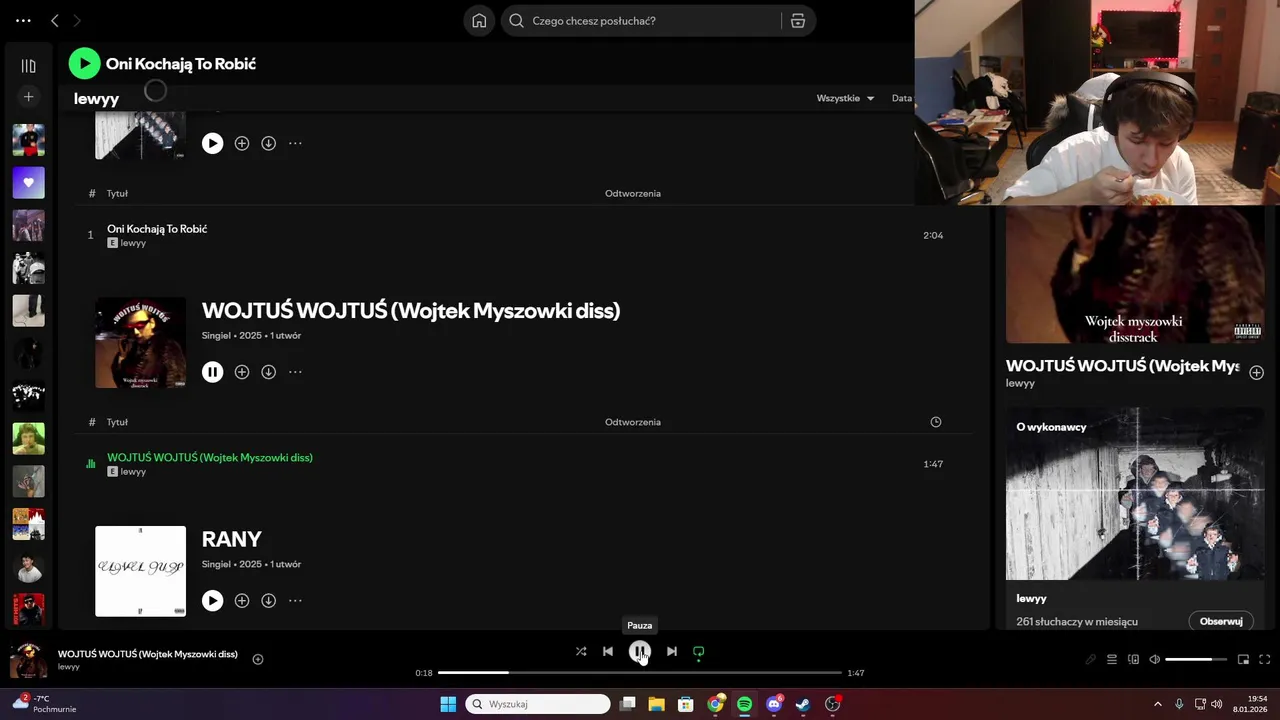
Task: Add now-playing track to Liked Songs in player bar
Action: pos(258,659)
